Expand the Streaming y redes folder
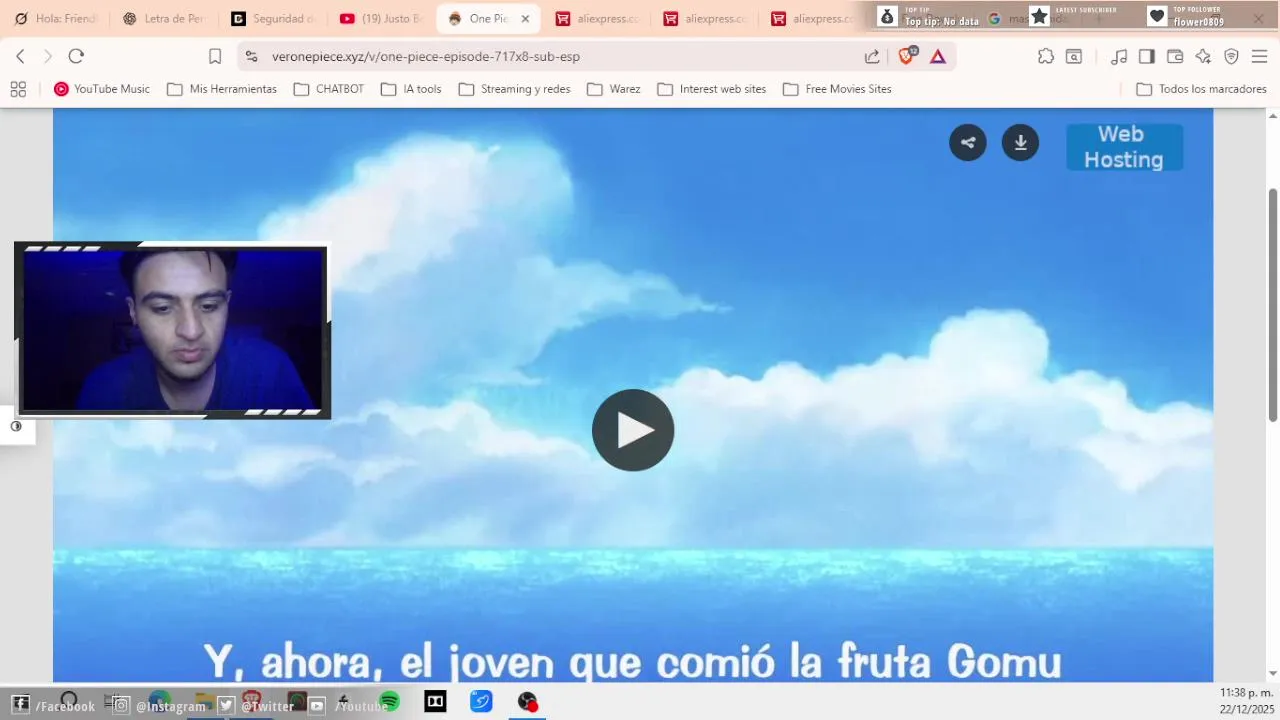Image resolution: width=1280 pixels, height=720 pixels. [x=514, y=89]
